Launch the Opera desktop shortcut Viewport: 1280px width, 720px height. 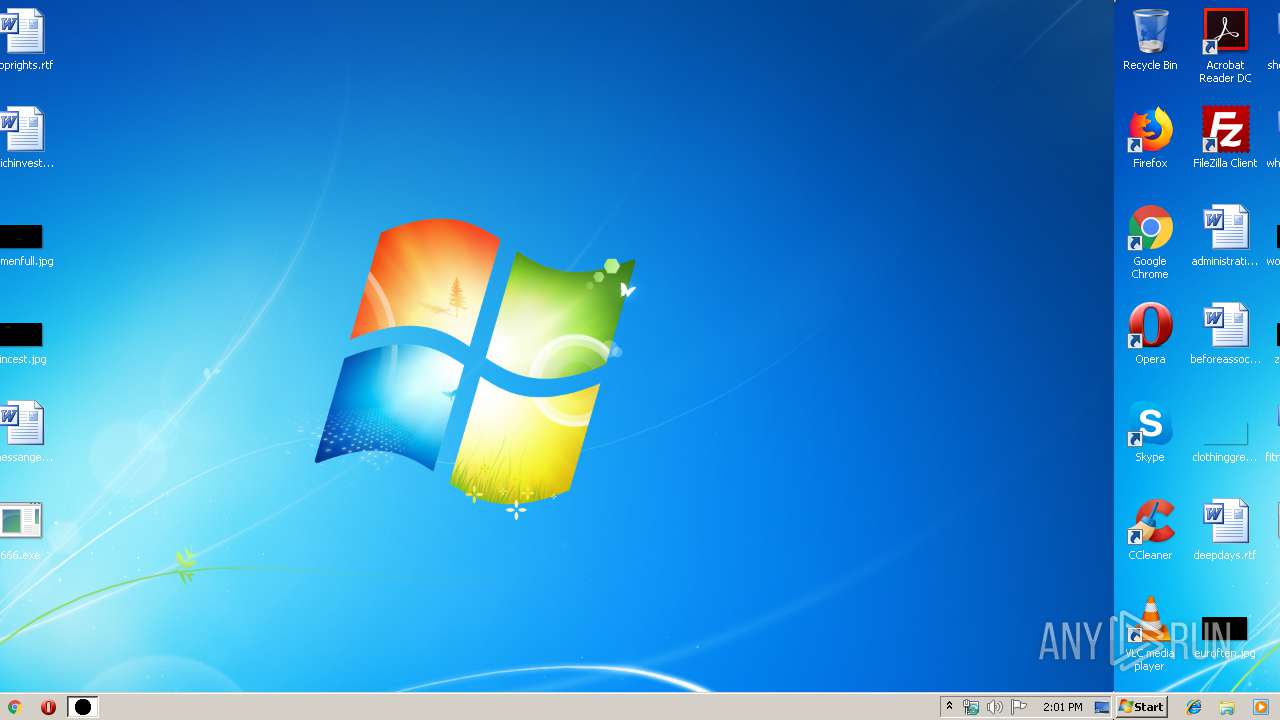coord(1150,334)
